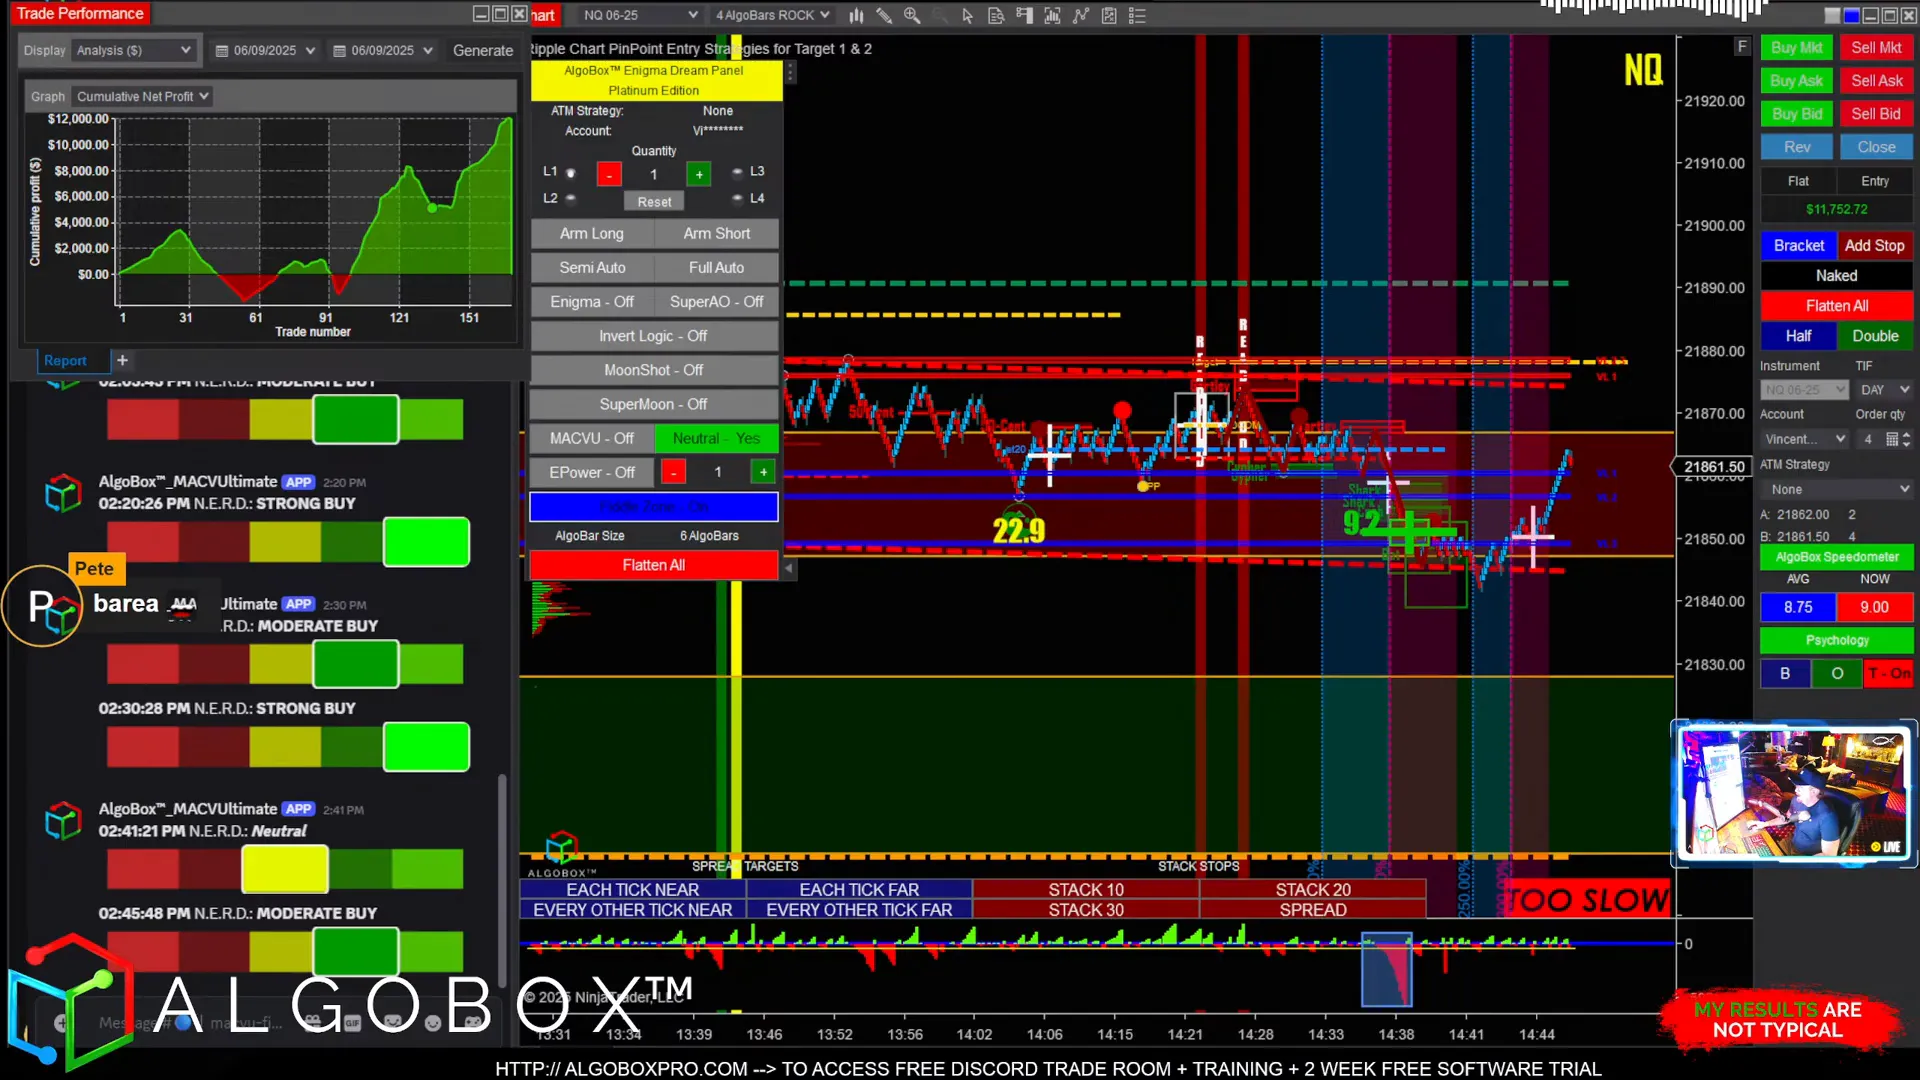
Task: Click the Buy Mkt button
Action: 1796,47
